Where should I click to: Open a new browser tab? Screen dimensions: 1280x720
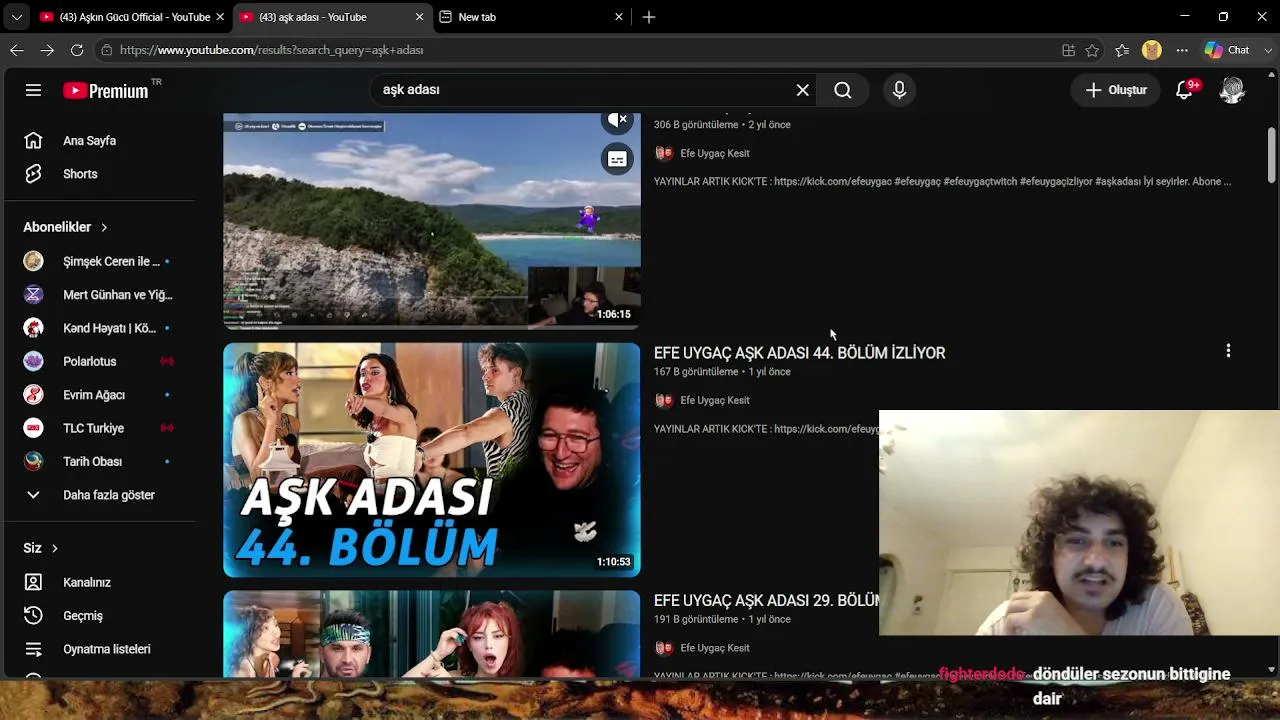(649, 17)
